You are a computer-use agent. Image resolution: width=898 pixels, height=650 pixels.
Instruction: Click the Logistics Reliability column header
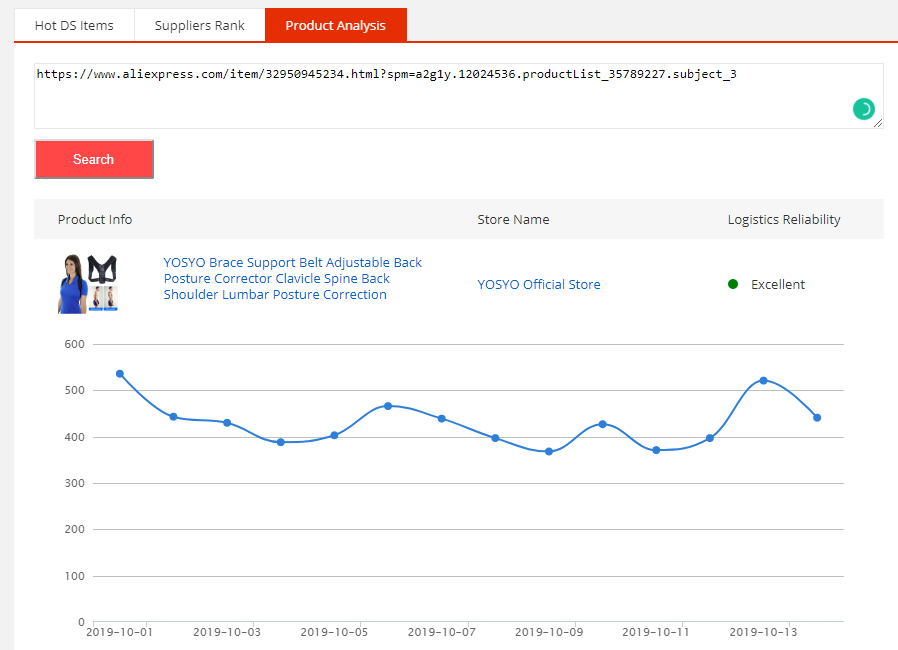pyautogui.click(x=784, y=219)
